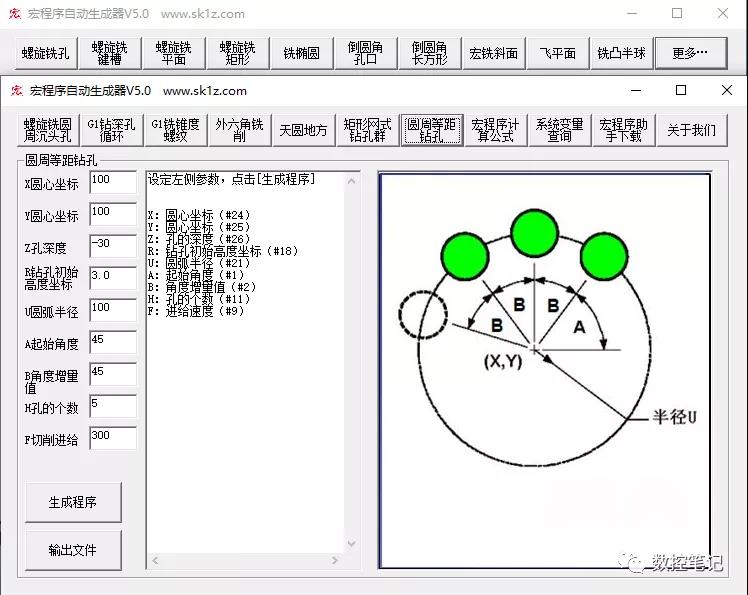Viewport: 748px width, 595px height.
Task: Focus the Z孔深度 input field
Action: 112,245
